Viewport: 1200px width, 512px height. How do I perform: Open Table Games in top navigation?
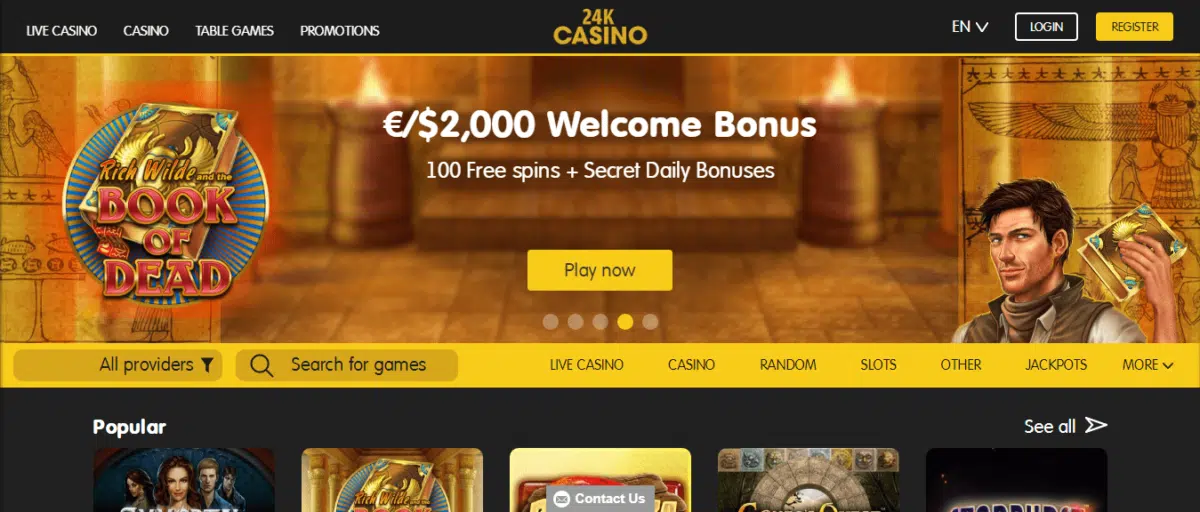pos(234,30)
